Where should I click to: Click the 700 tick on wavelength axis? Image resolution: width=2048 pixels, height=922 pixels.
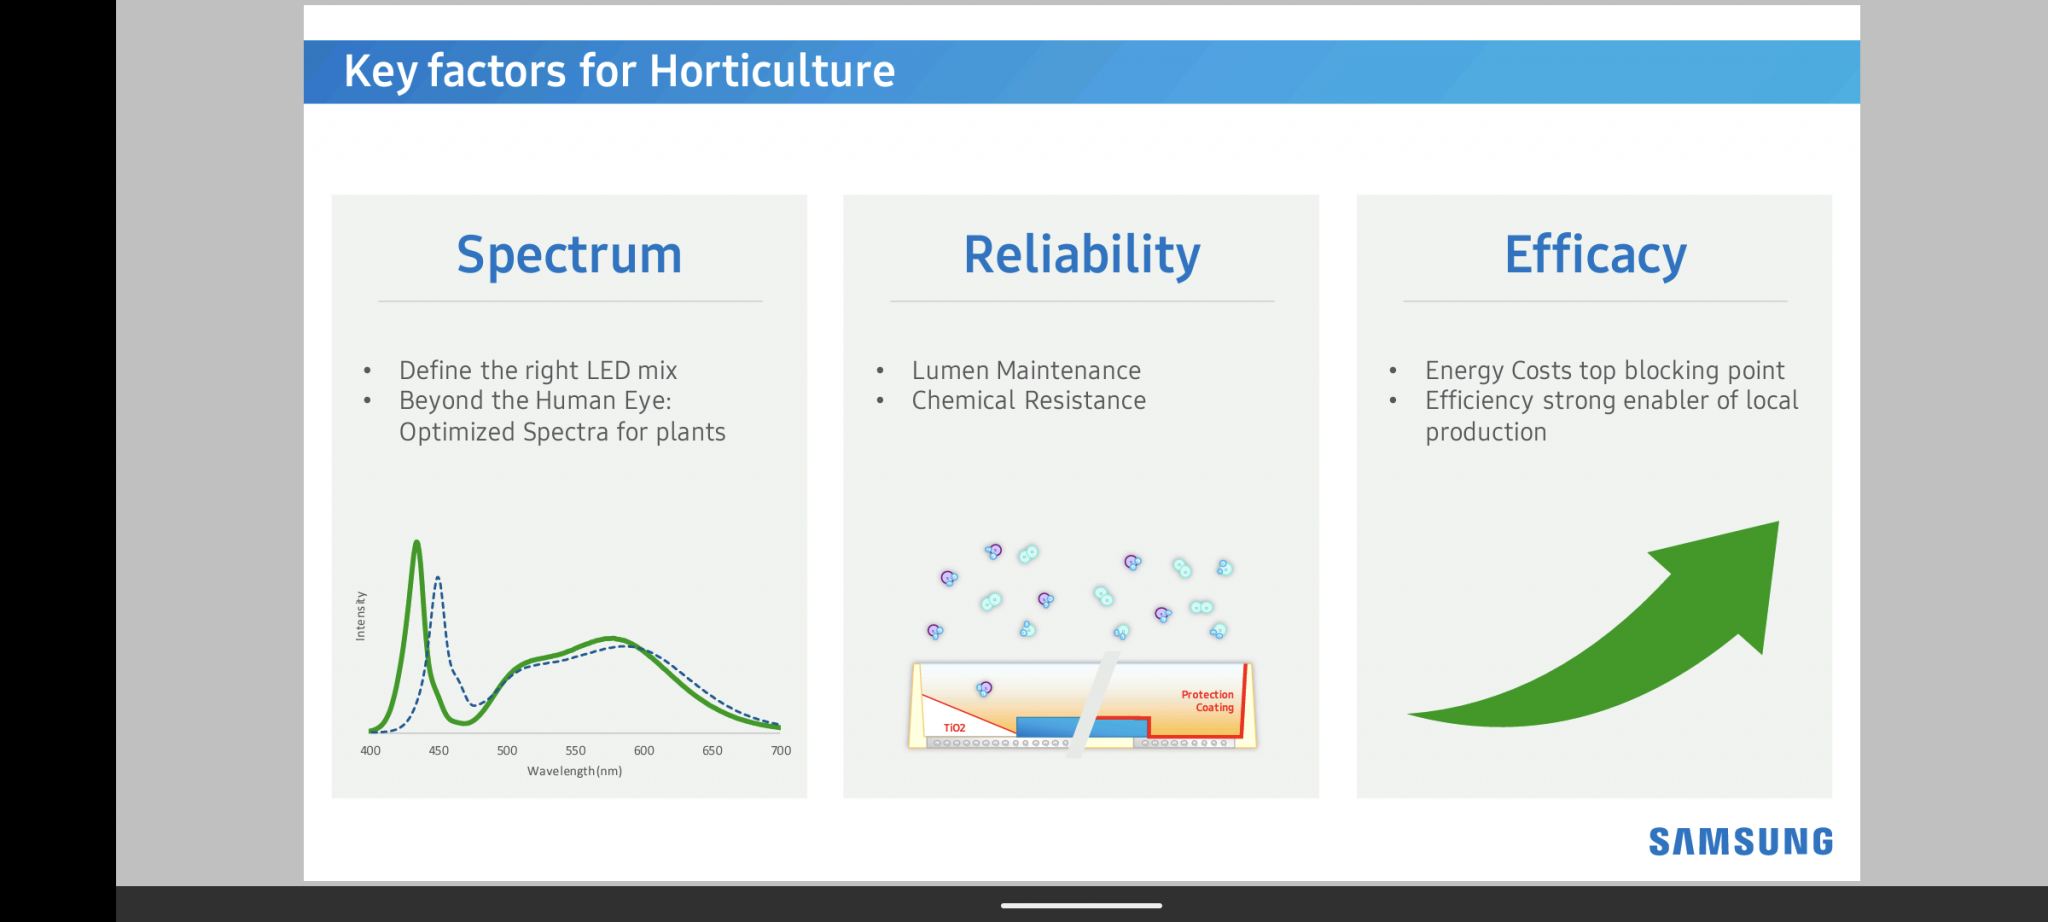pos(781,751)
